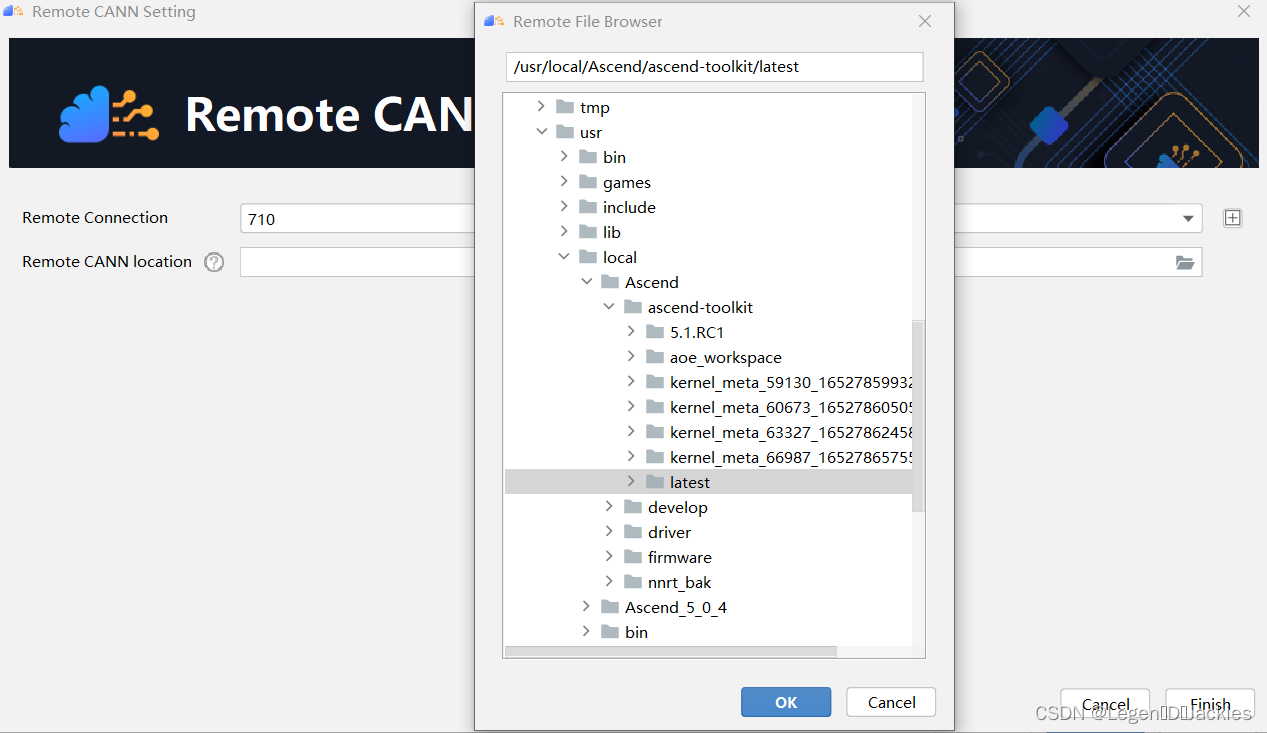The image size is (1267, 733).
Task: Expand the lib folder node
Action: 564,232
